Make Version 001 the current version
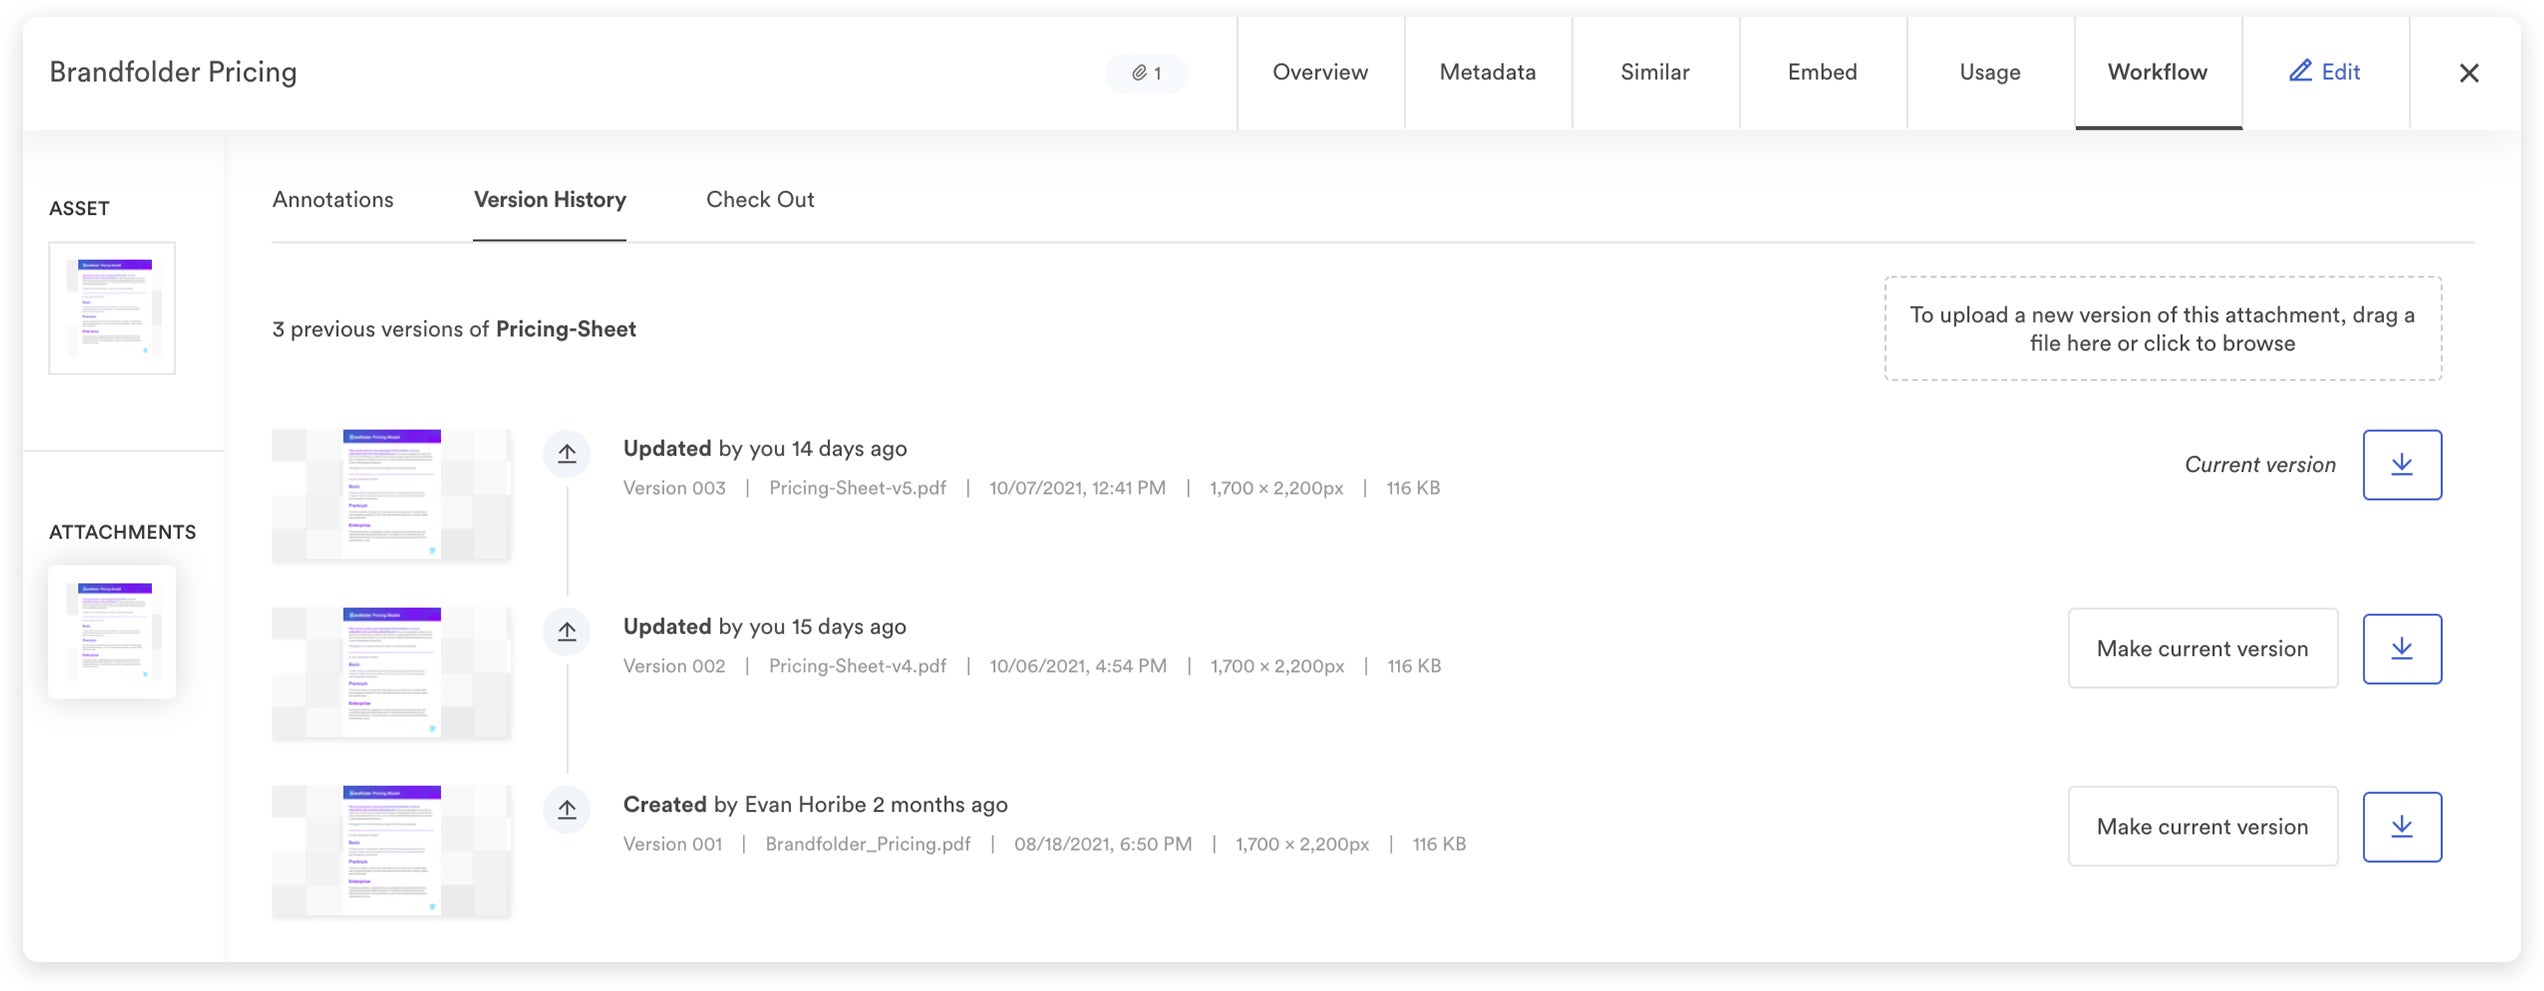This screenshot has height=991, width=2544. [x=2202, y=827]
